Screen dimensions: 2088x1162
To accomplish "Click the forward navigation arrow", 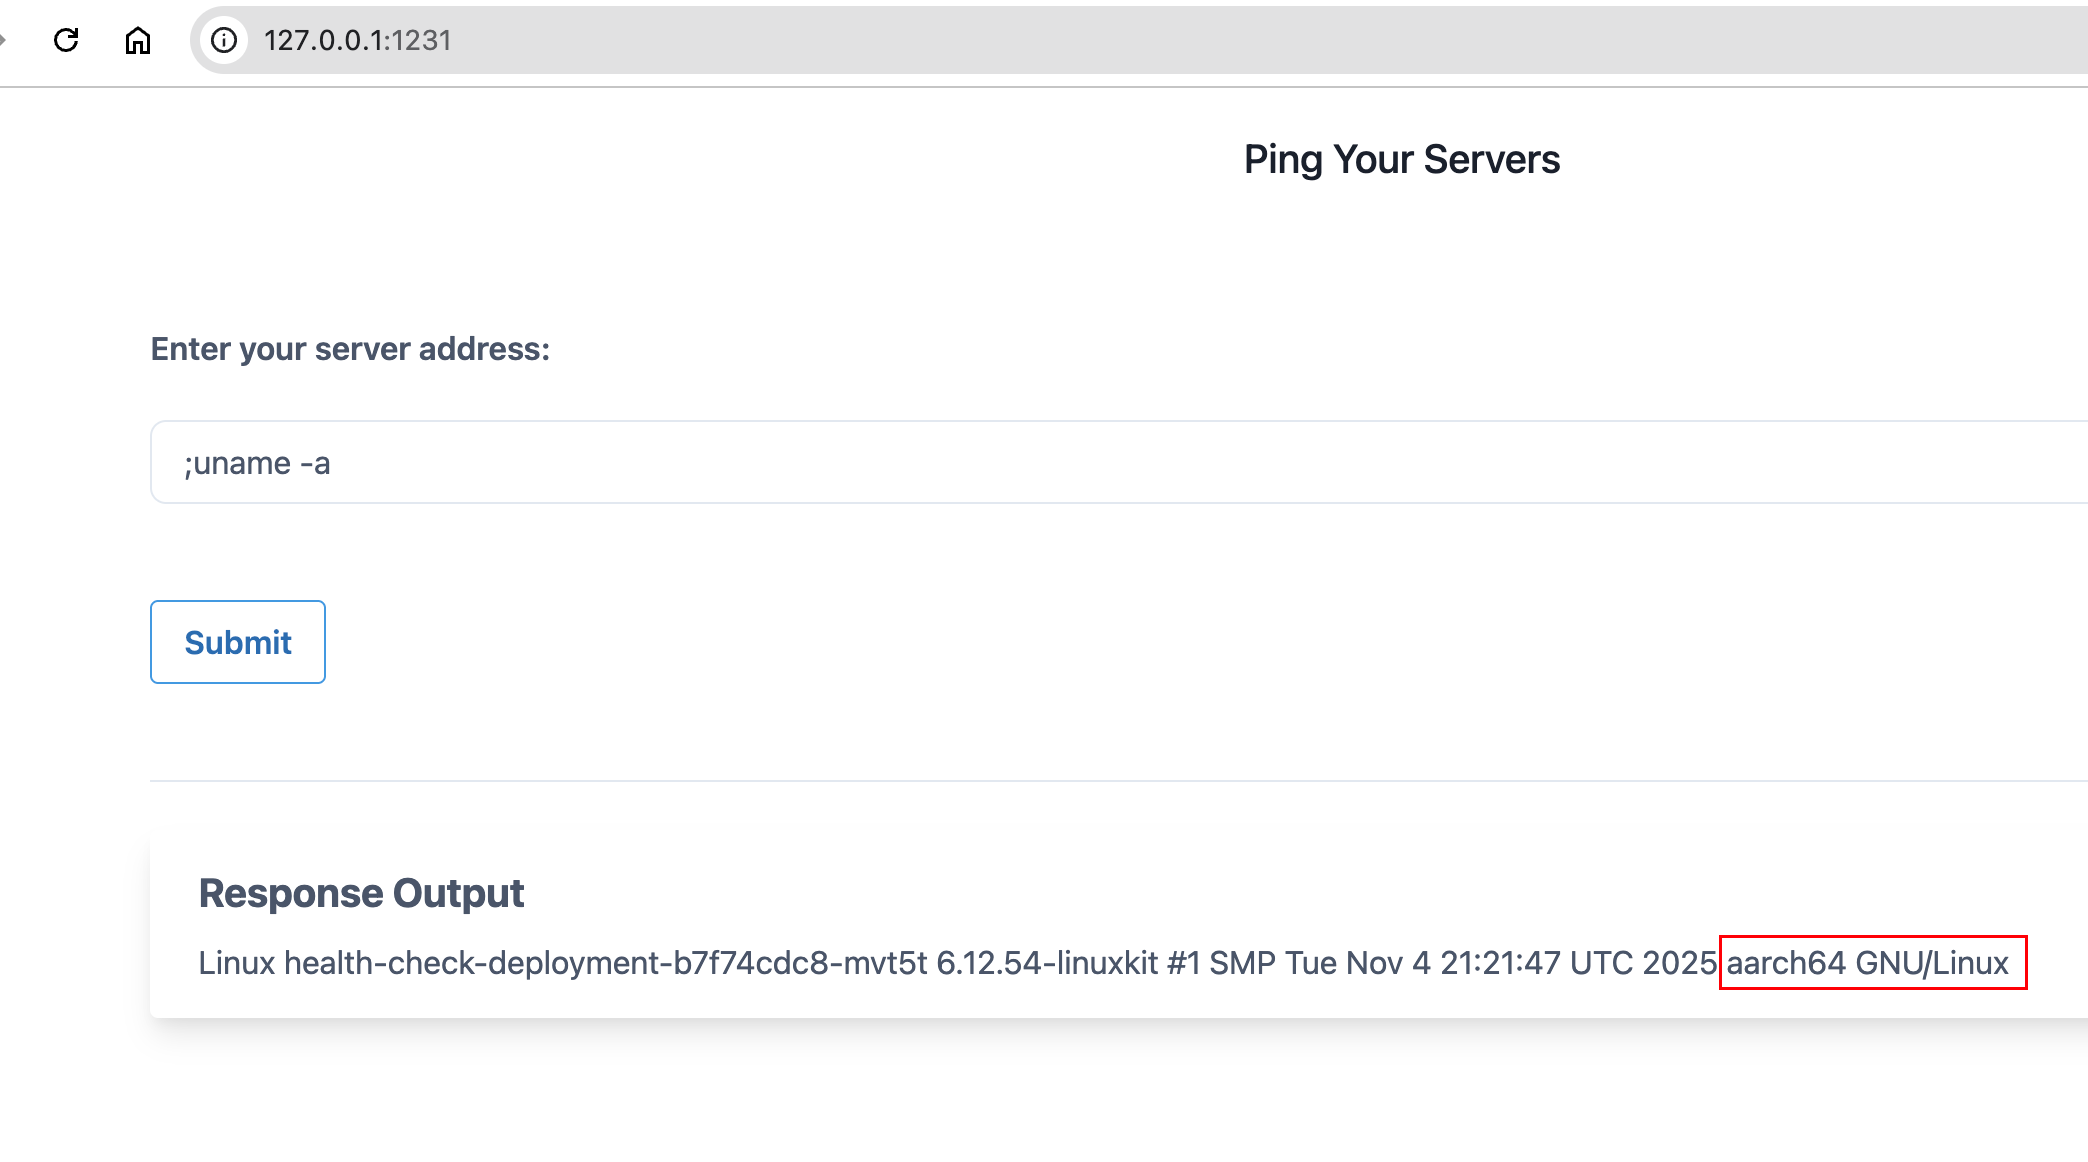I will [x=3, y=40].
